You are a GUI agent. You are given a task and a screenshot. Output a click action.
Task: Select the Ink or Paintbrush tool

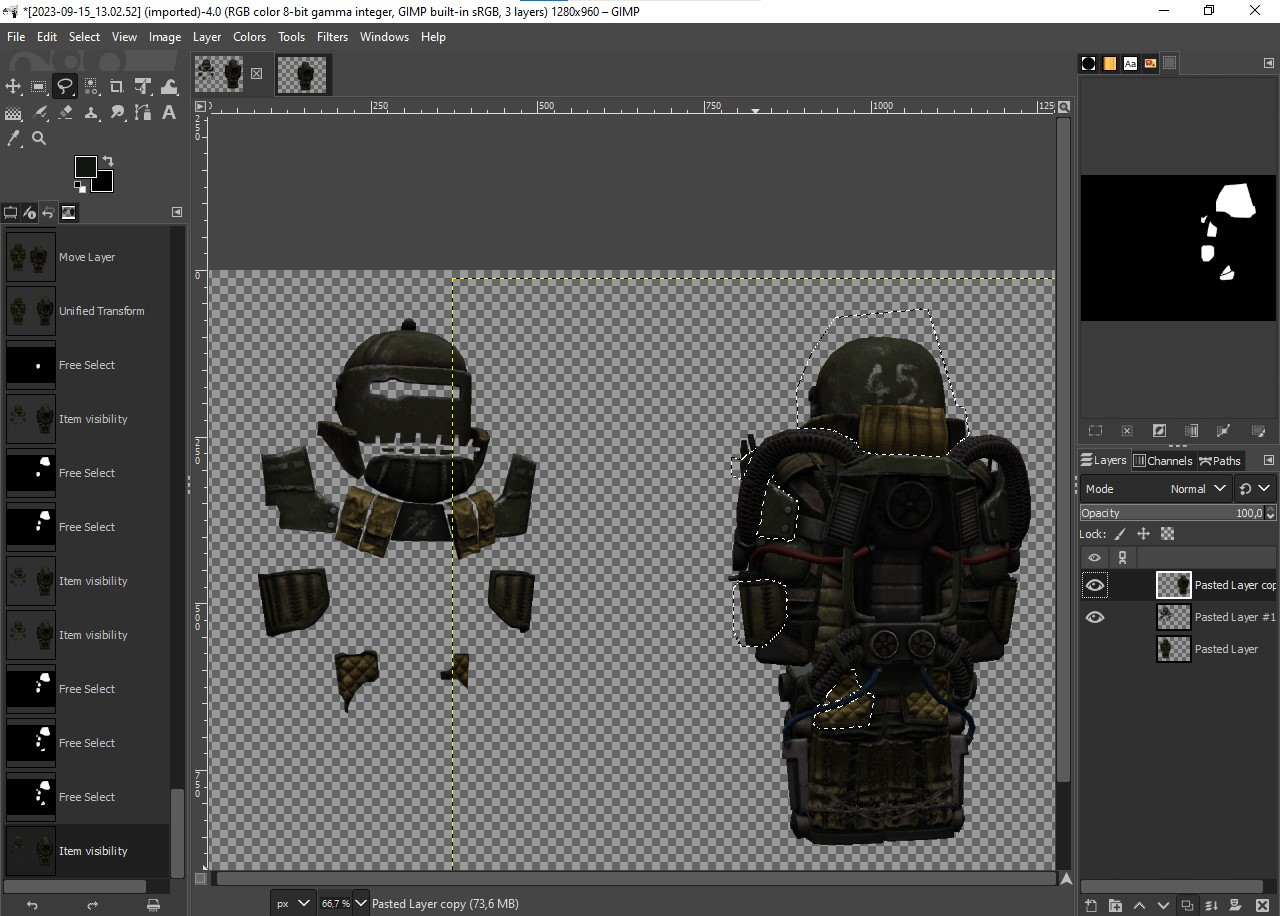[39, 113]
